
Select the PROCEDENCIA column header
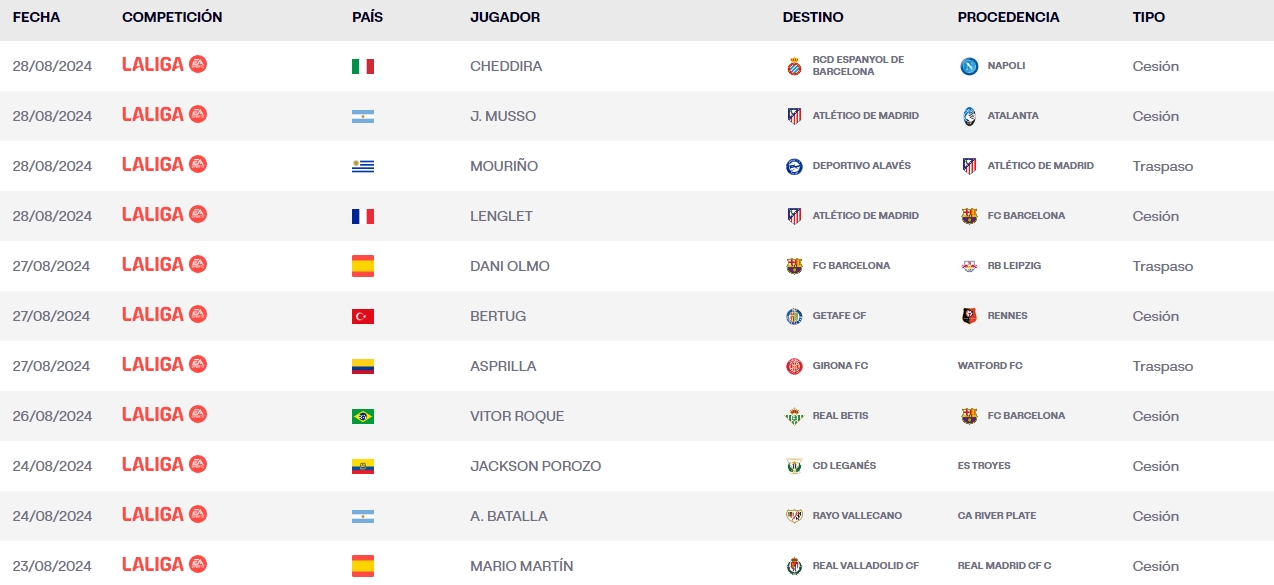click(x=1008, y=17)
